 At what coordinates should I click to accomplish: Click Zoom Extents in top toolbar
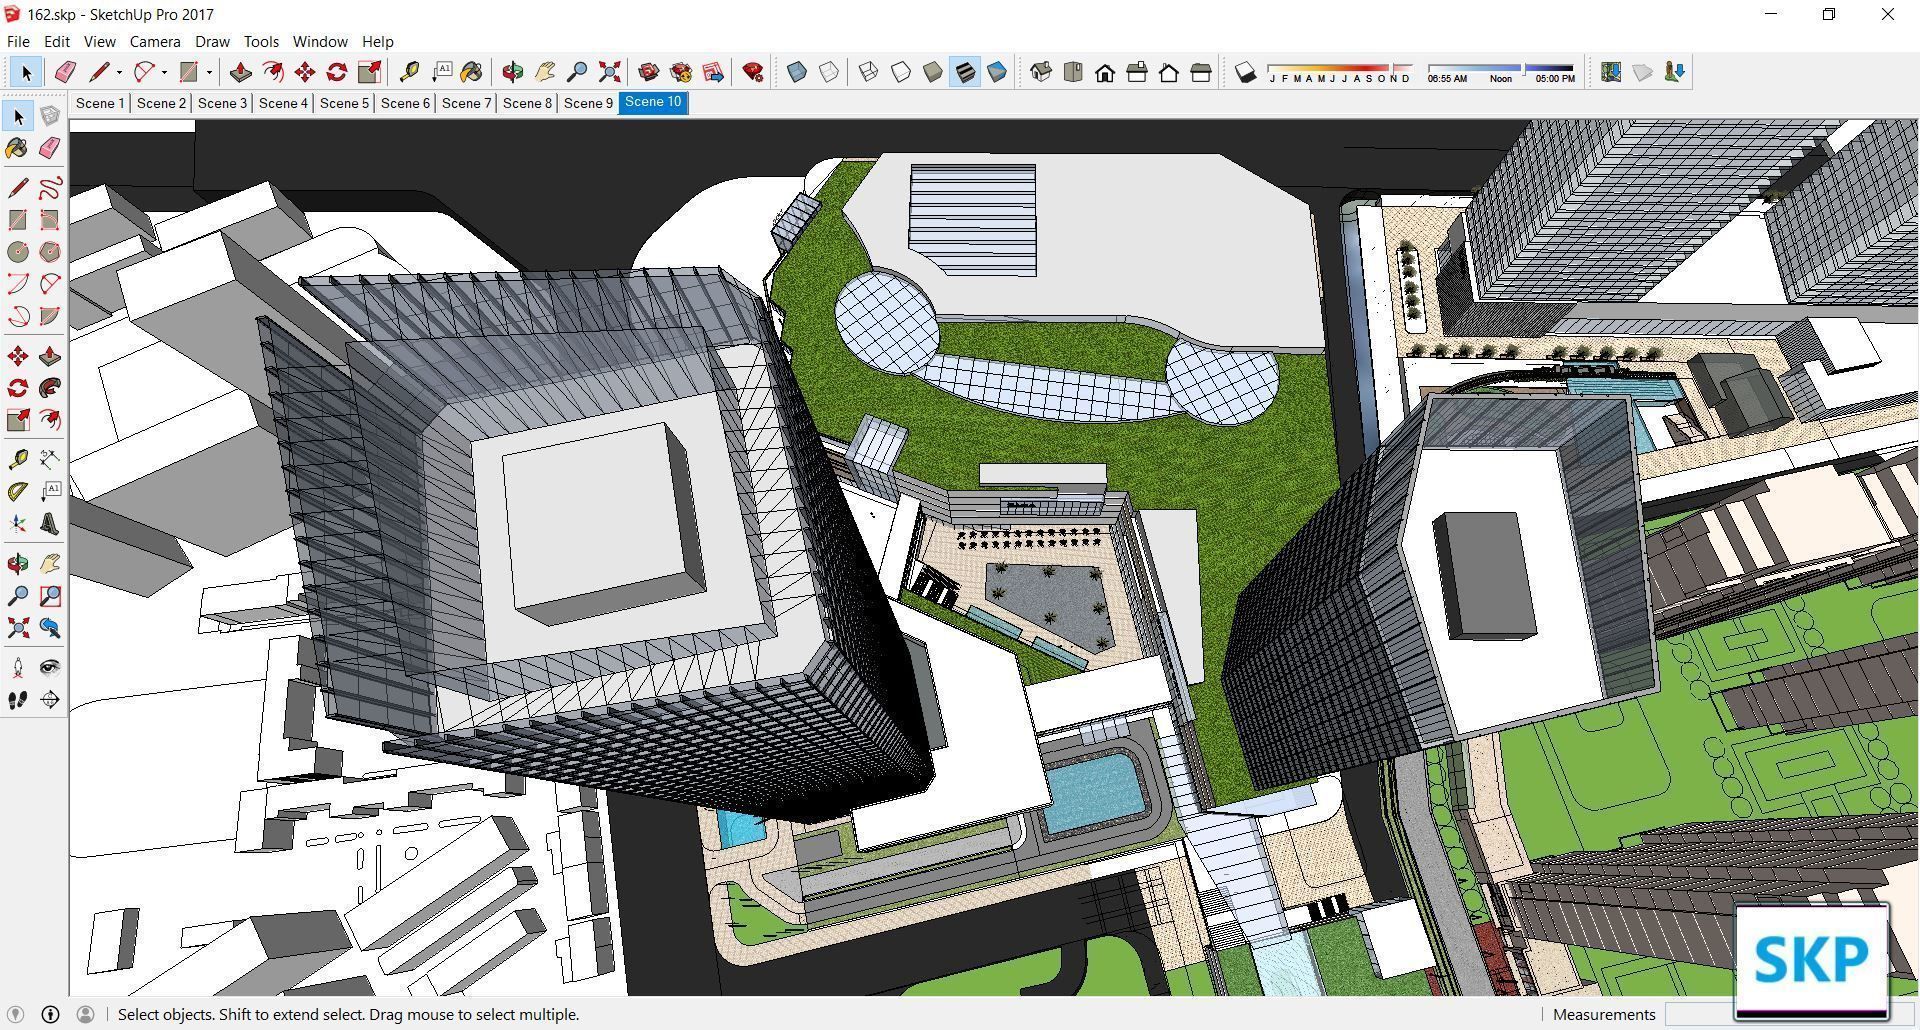(609, 72)
